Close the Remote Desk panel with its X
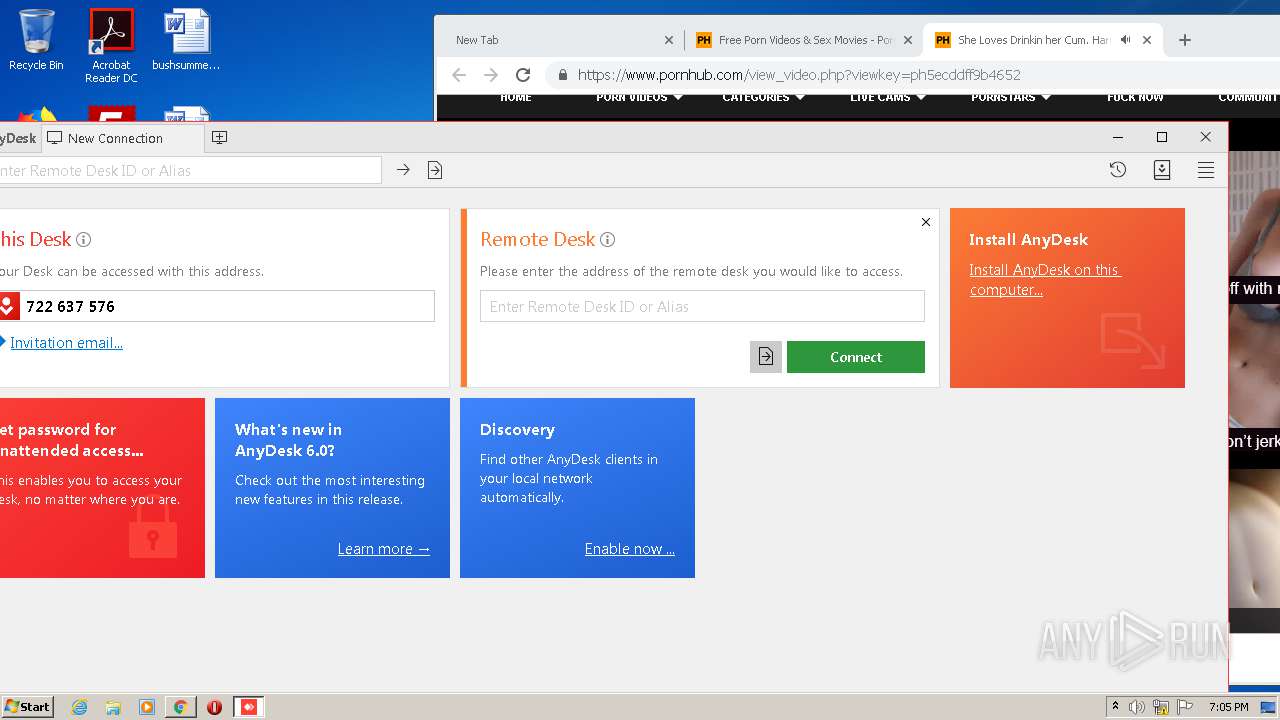 click(x=926, y=222)
